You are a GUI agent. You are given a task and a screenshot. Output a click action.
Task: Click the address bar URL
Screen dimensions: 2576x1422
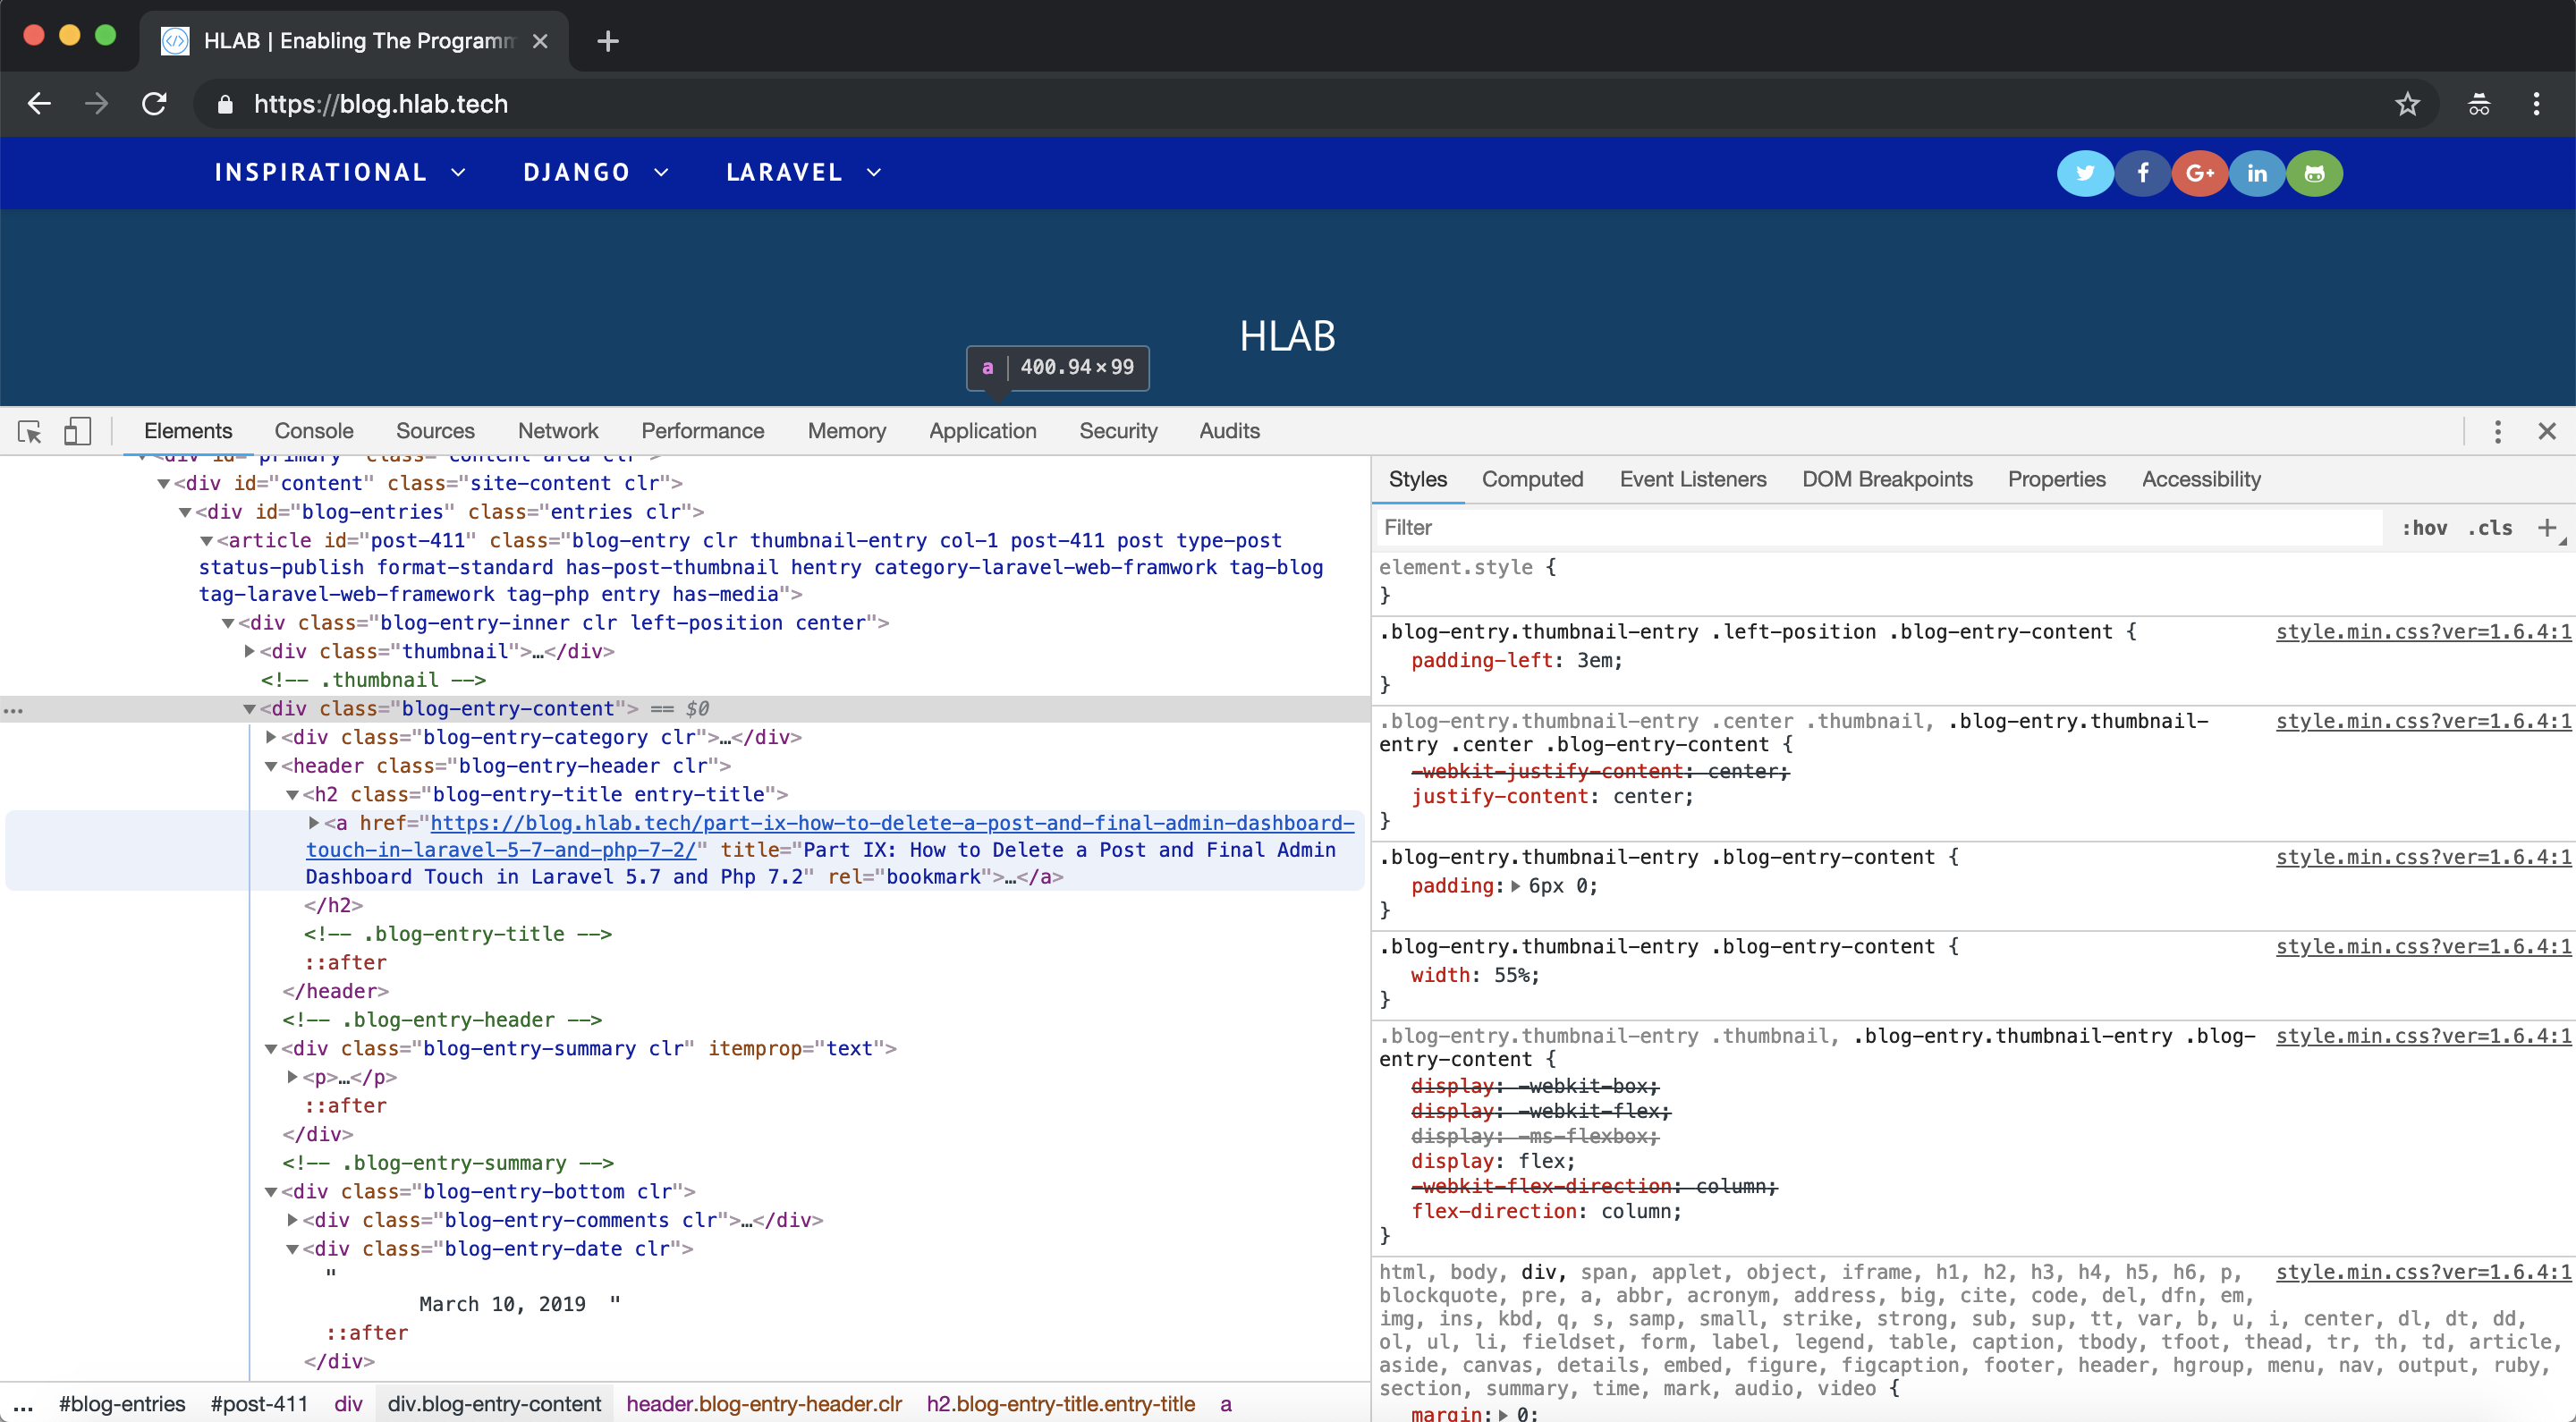click(x=381, y=104)
